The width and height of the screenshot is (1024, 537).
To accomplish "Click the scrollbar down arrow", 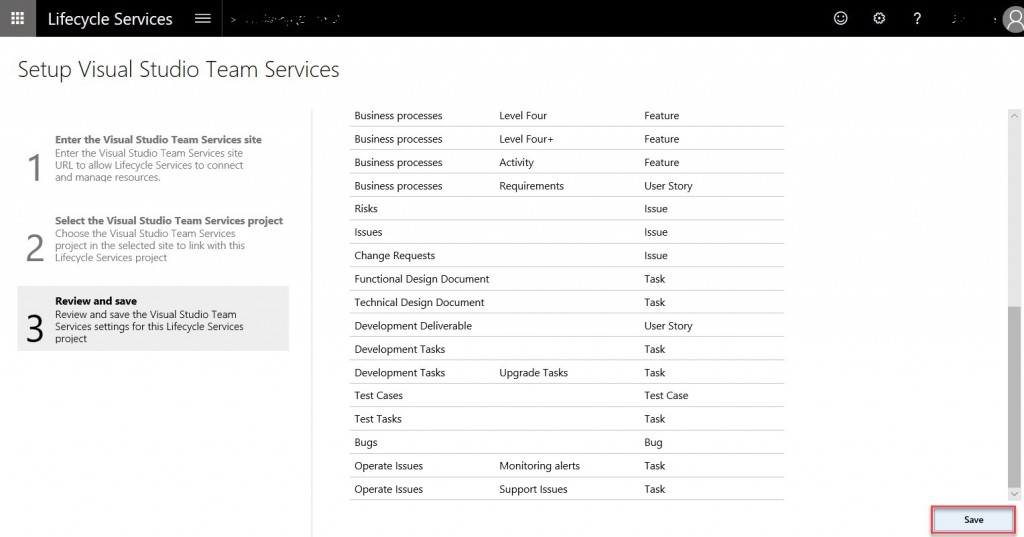I will [1014, 494].
